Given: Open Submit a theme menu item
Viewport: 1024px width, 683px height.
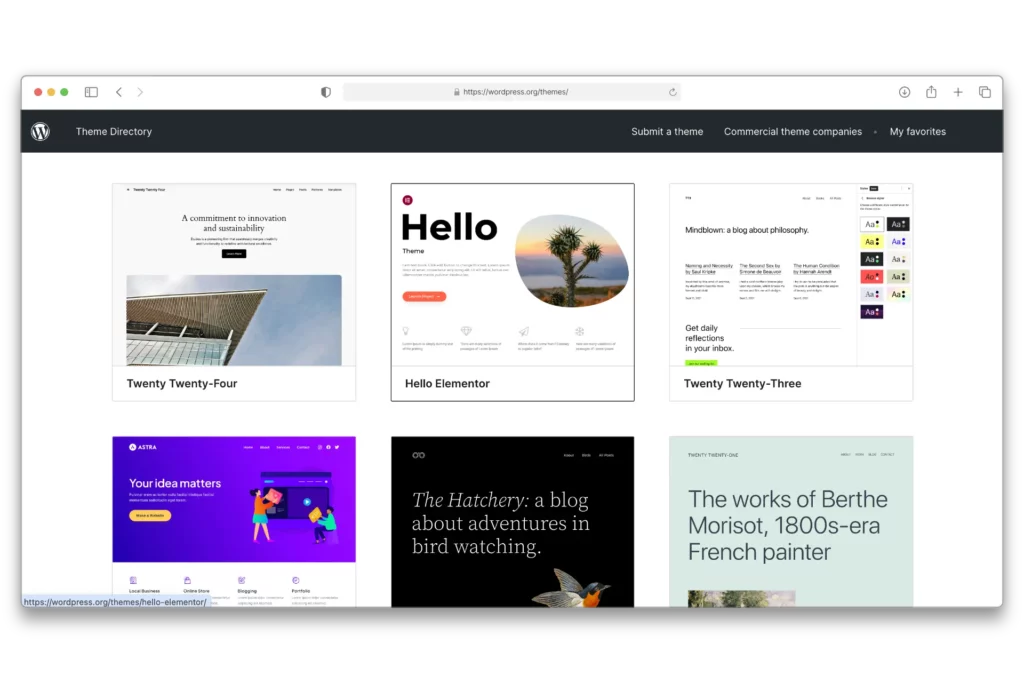Looking at the screenshot, I should pos(667,132).
